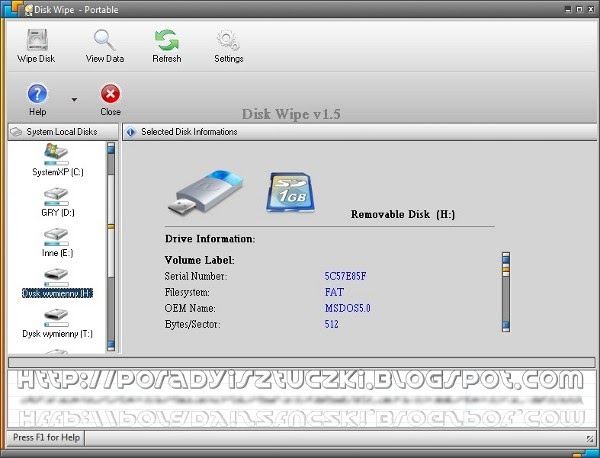
Task: Click the Press F1 for Help status text
Action: 46,437
